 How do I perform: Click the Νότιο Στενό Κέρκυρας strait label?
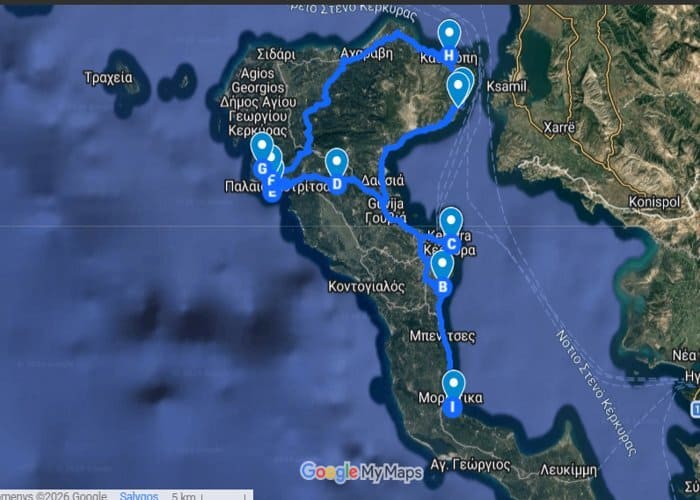coord(596,393)
